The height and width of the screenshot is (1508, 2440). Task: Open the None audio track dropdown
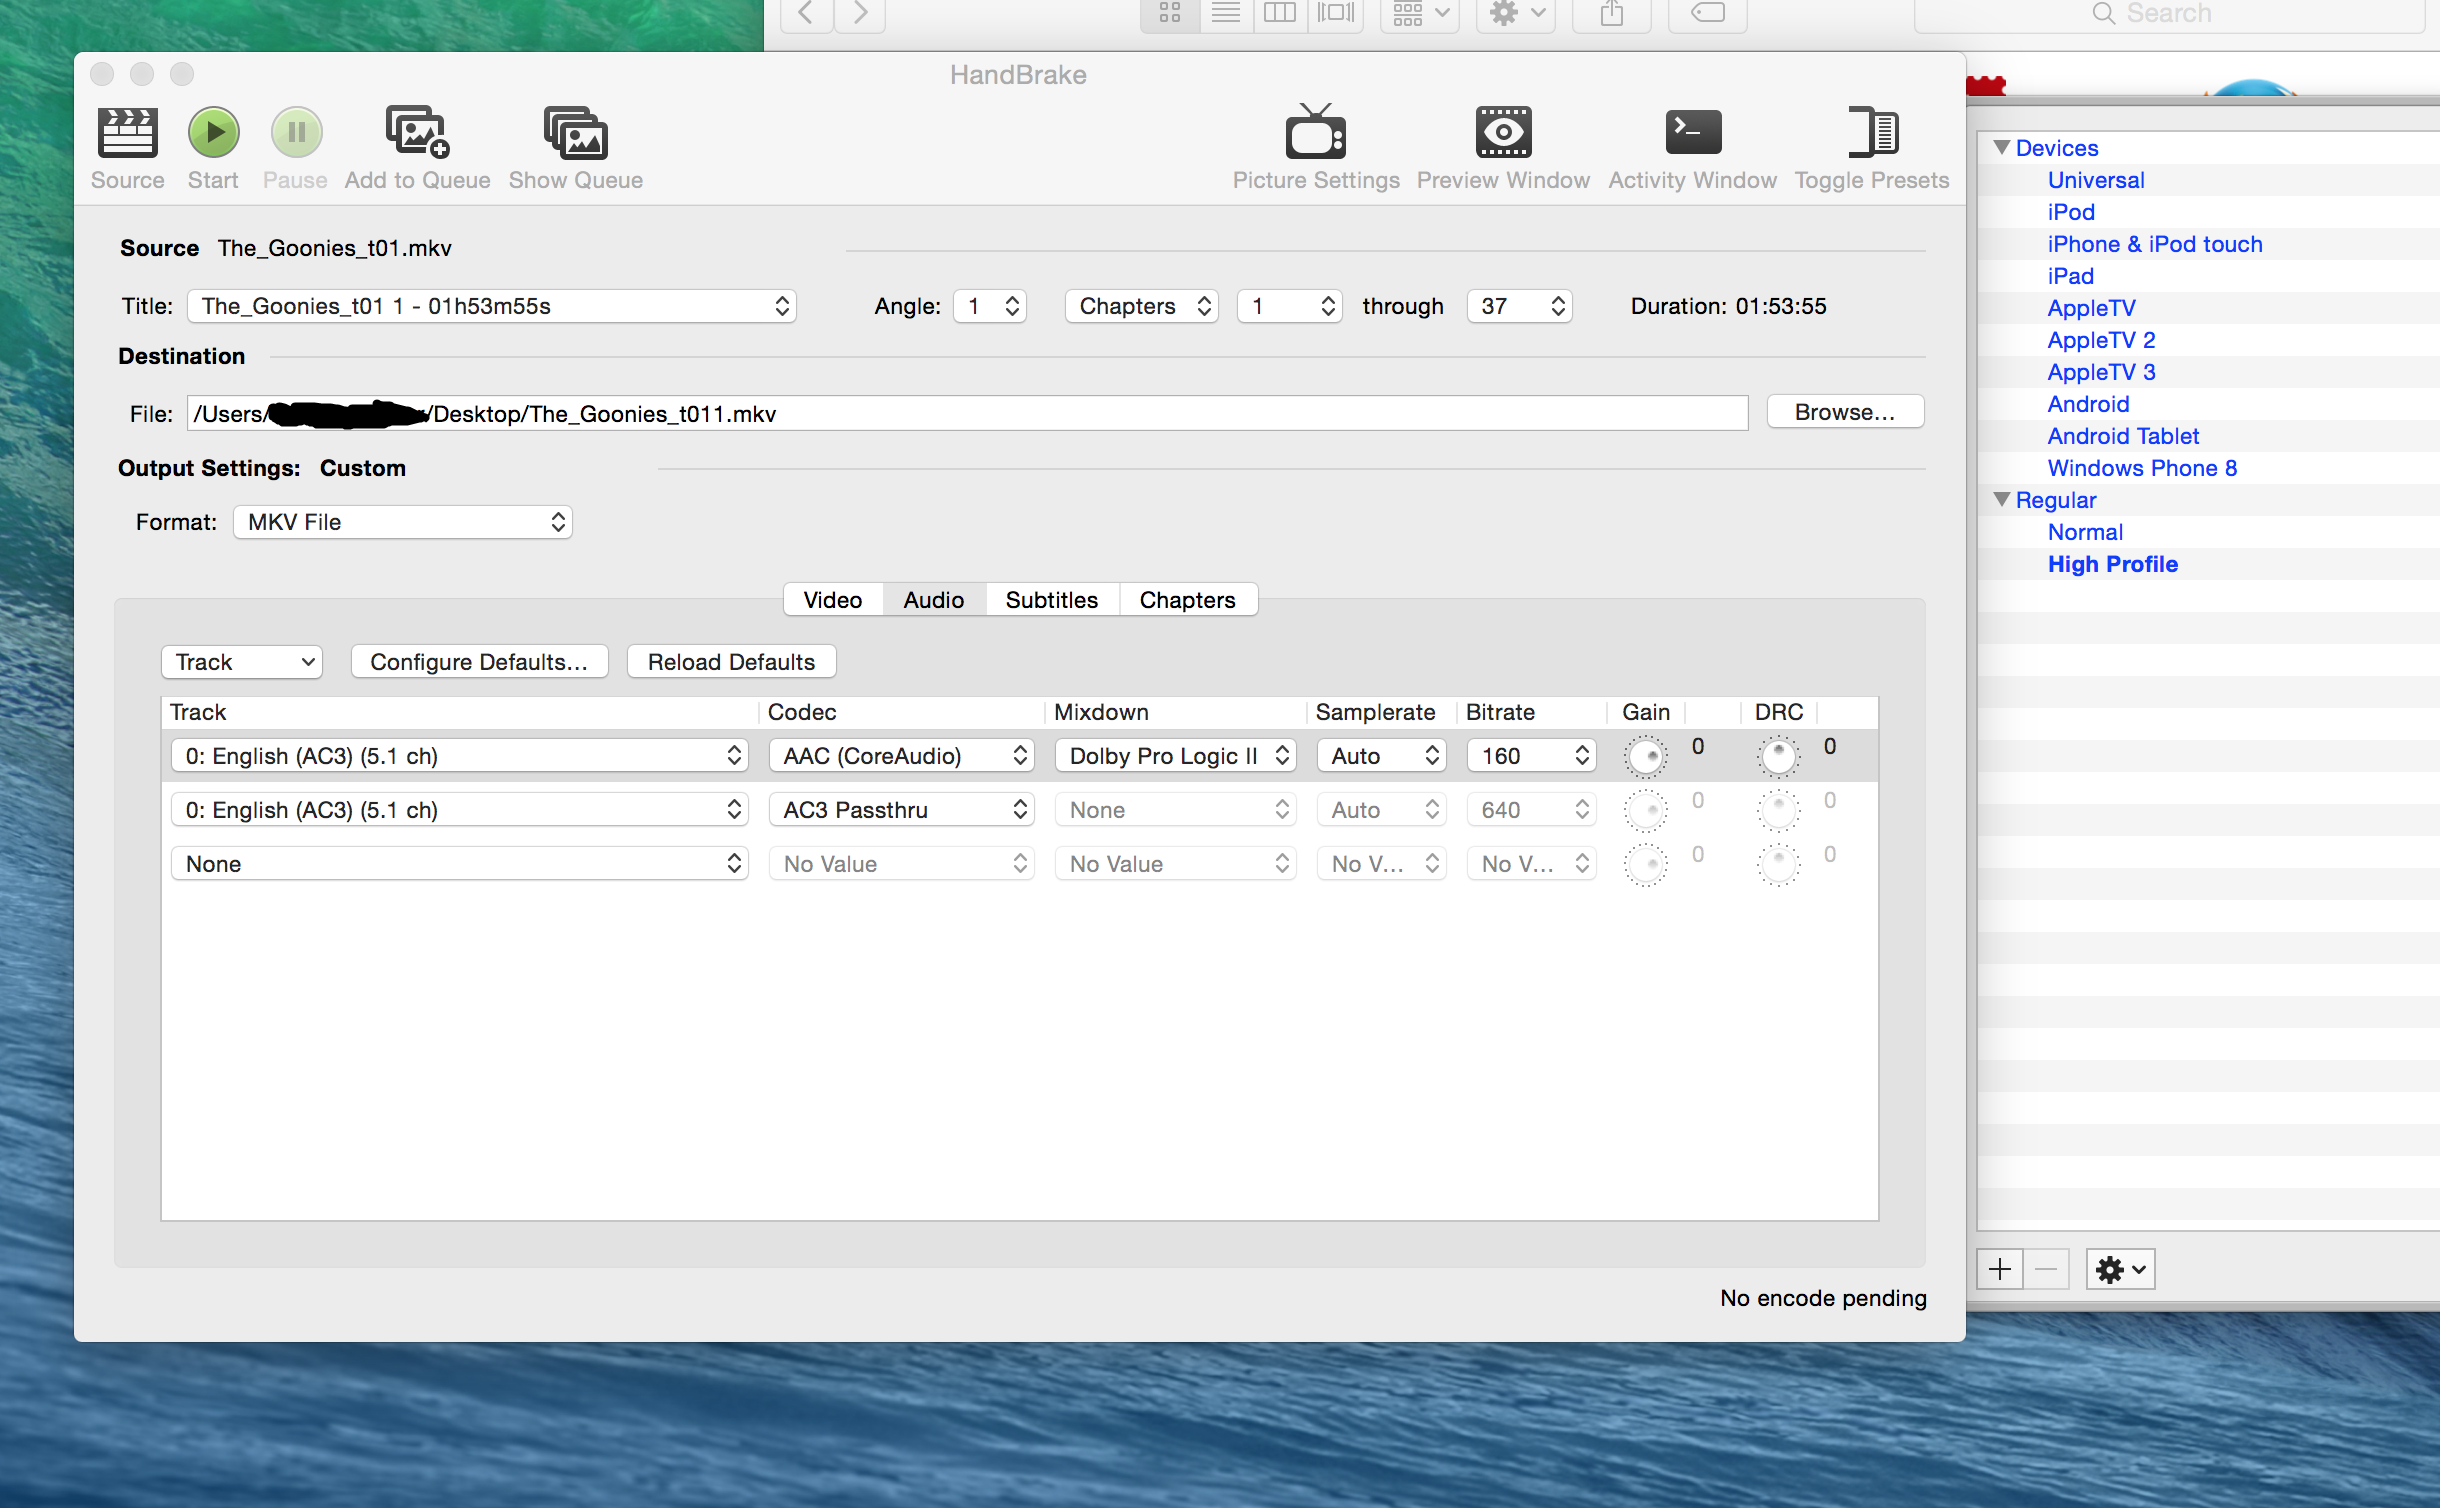[x=460, y=864]
